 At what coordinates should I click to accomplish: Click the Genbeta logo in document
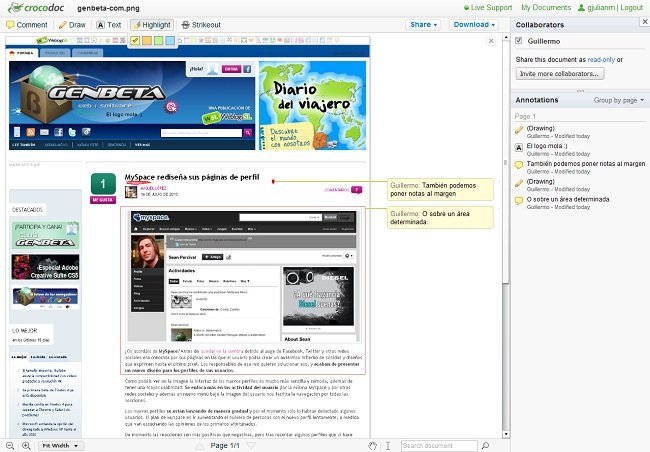tap(106, 93)
